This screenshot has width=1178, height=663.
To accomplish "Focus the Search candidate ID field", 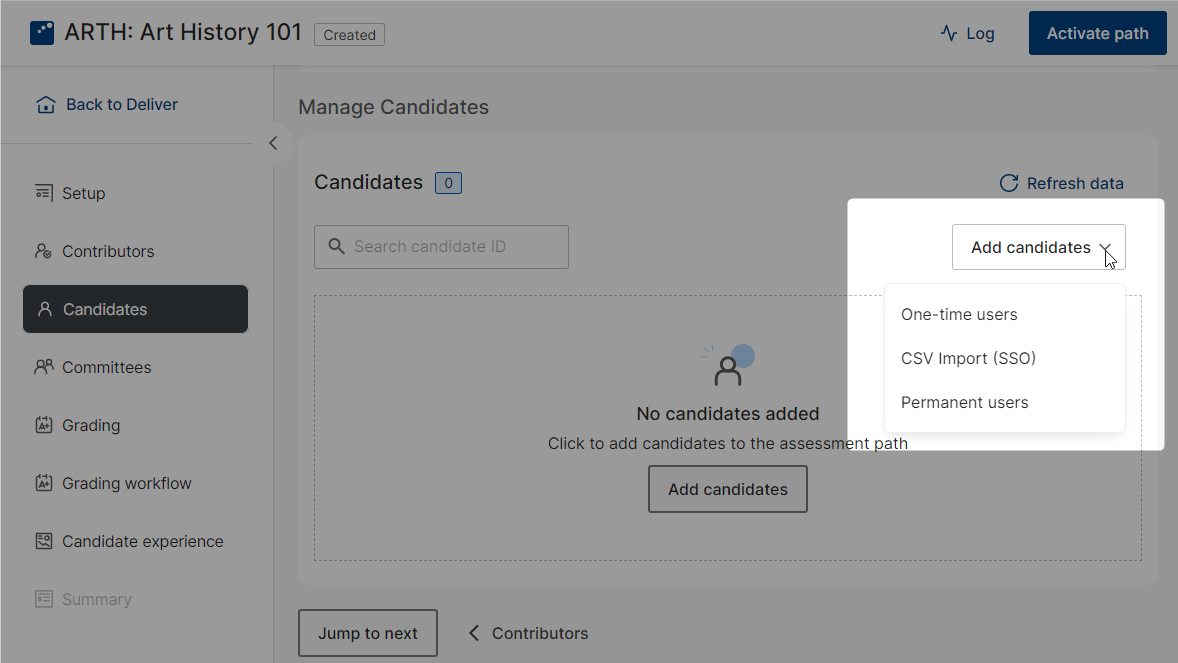I will [441, 247].
